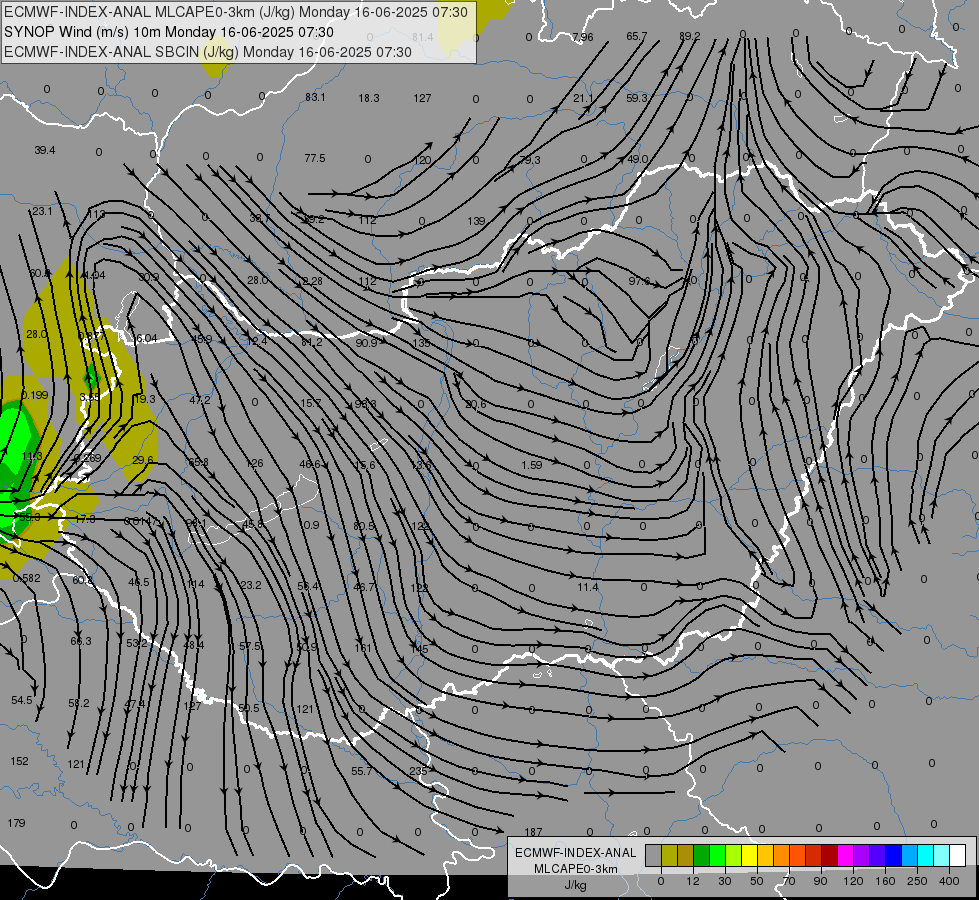Click the map value 83.1
This screenshot has height=900, width=979.
click(x=315, y=97)
